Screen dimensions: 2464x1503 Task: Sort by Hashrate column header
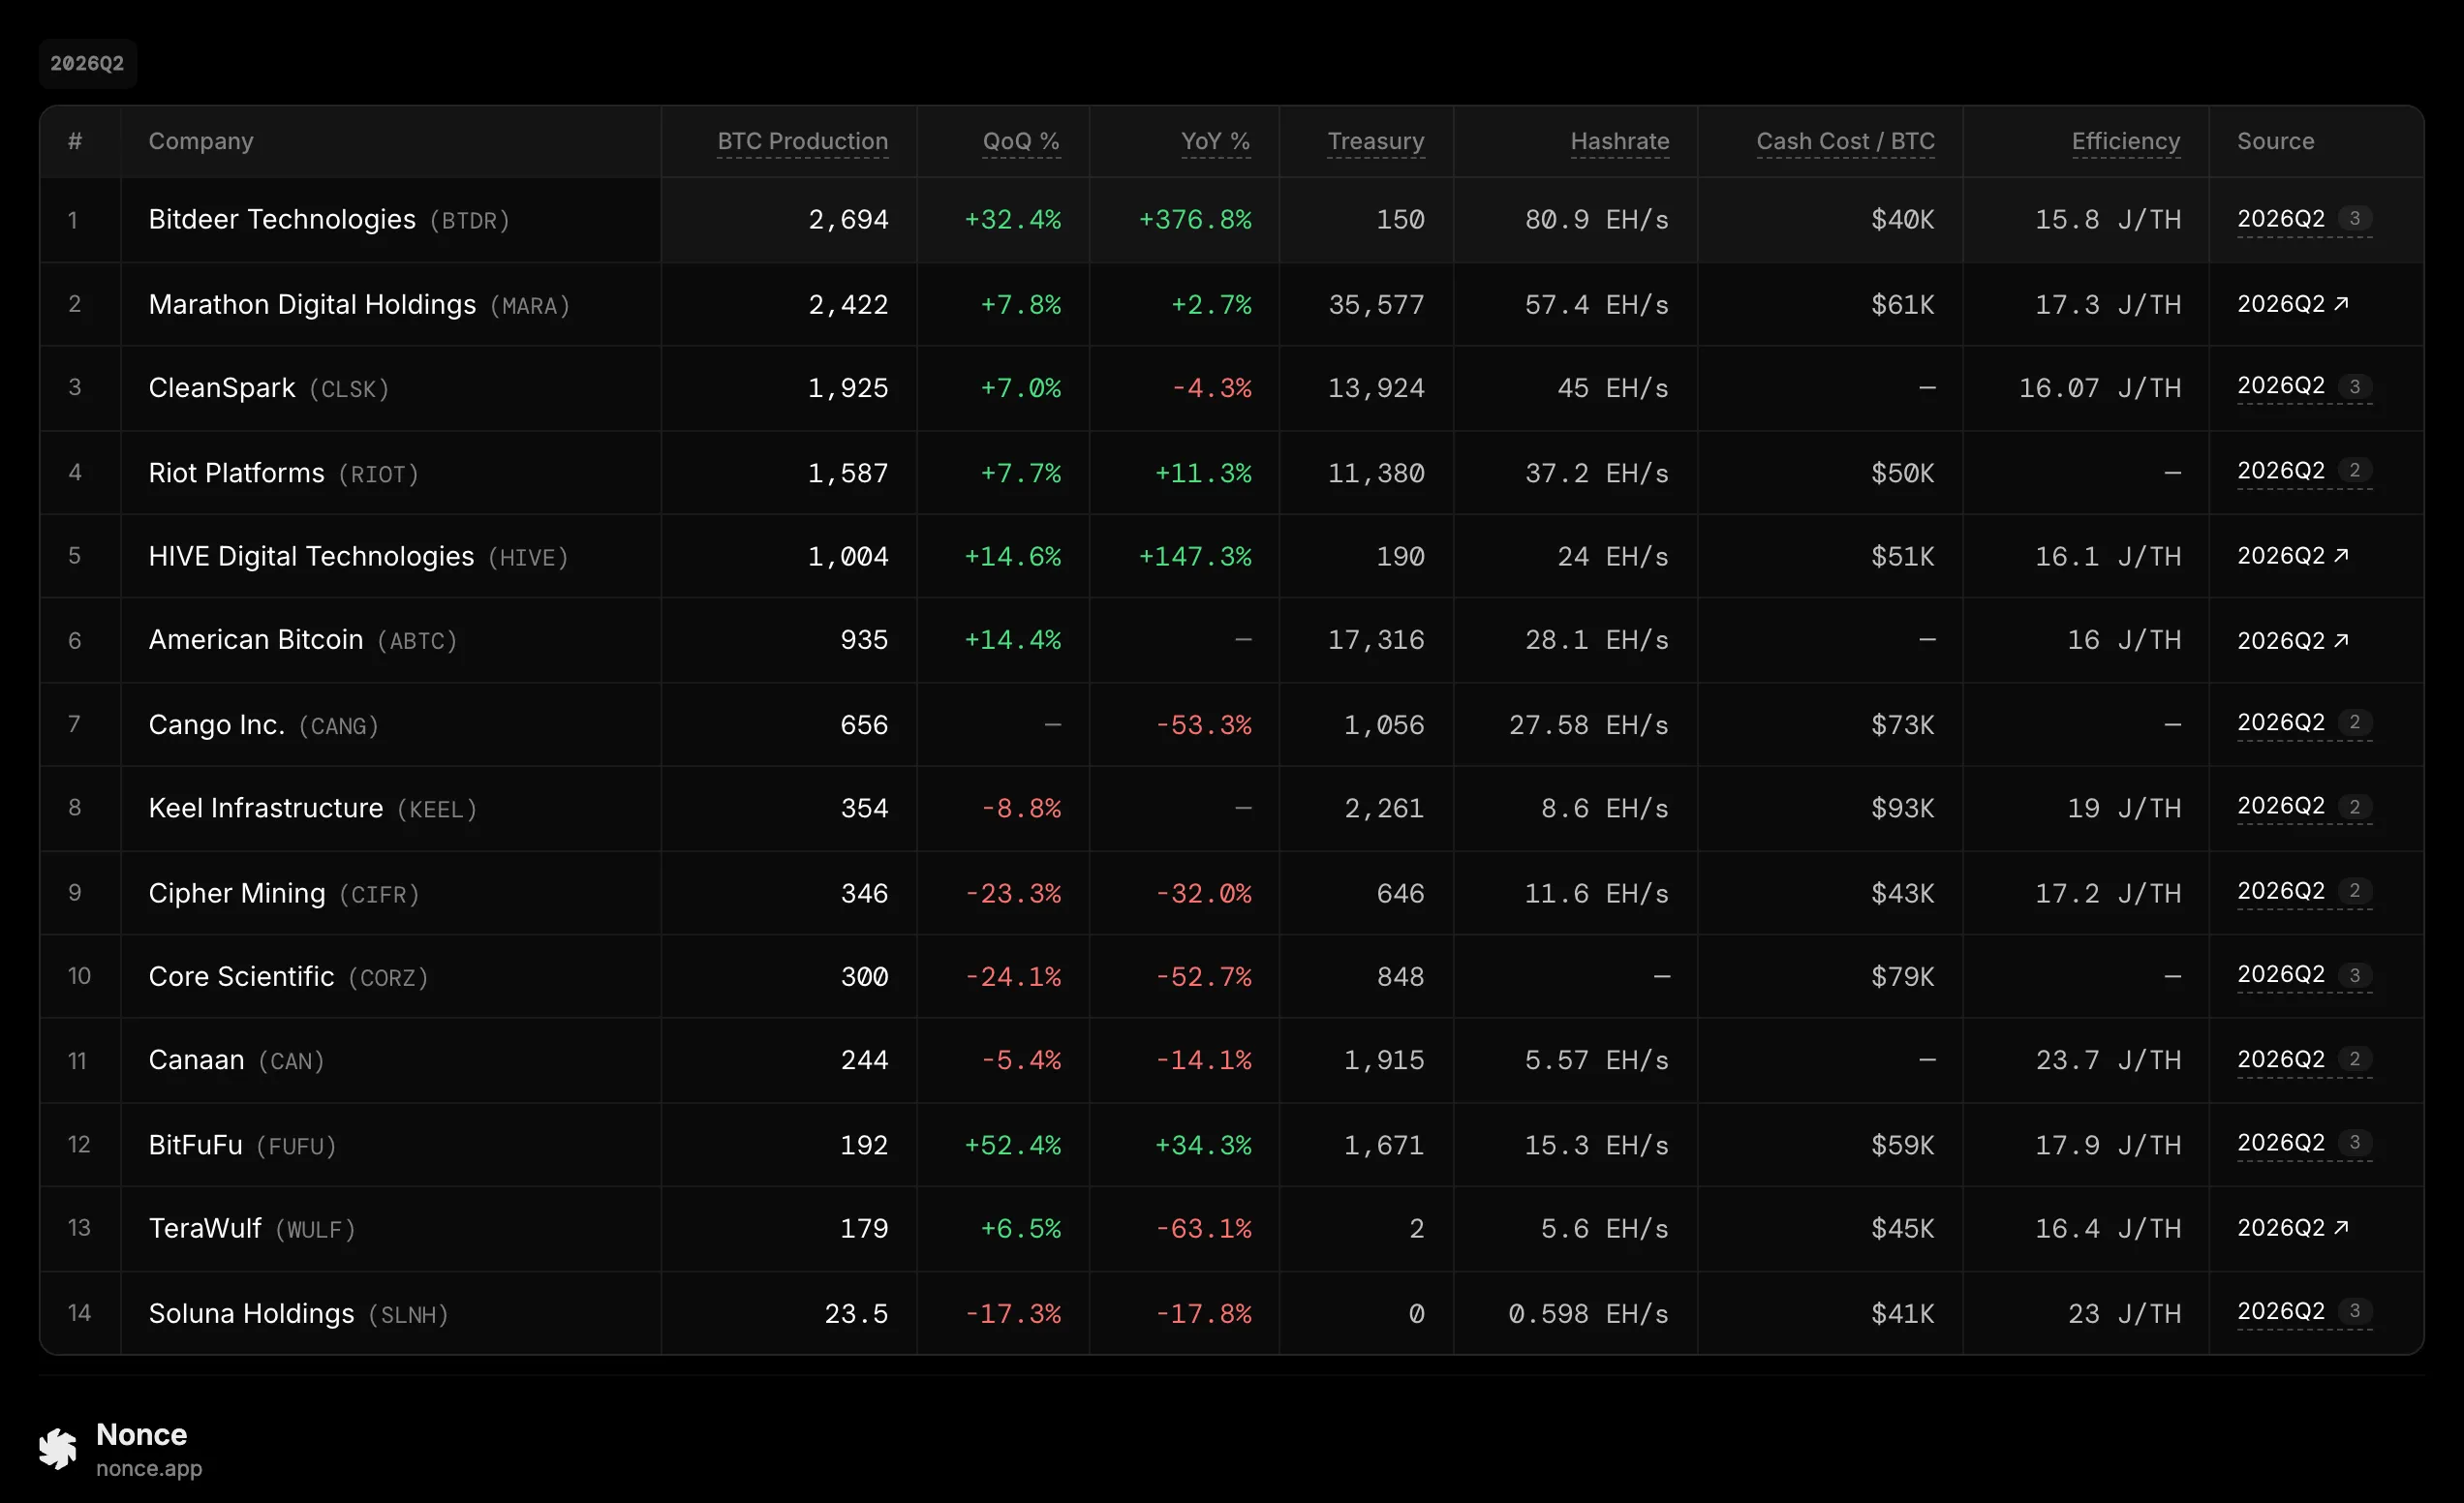coord(1620,141)
